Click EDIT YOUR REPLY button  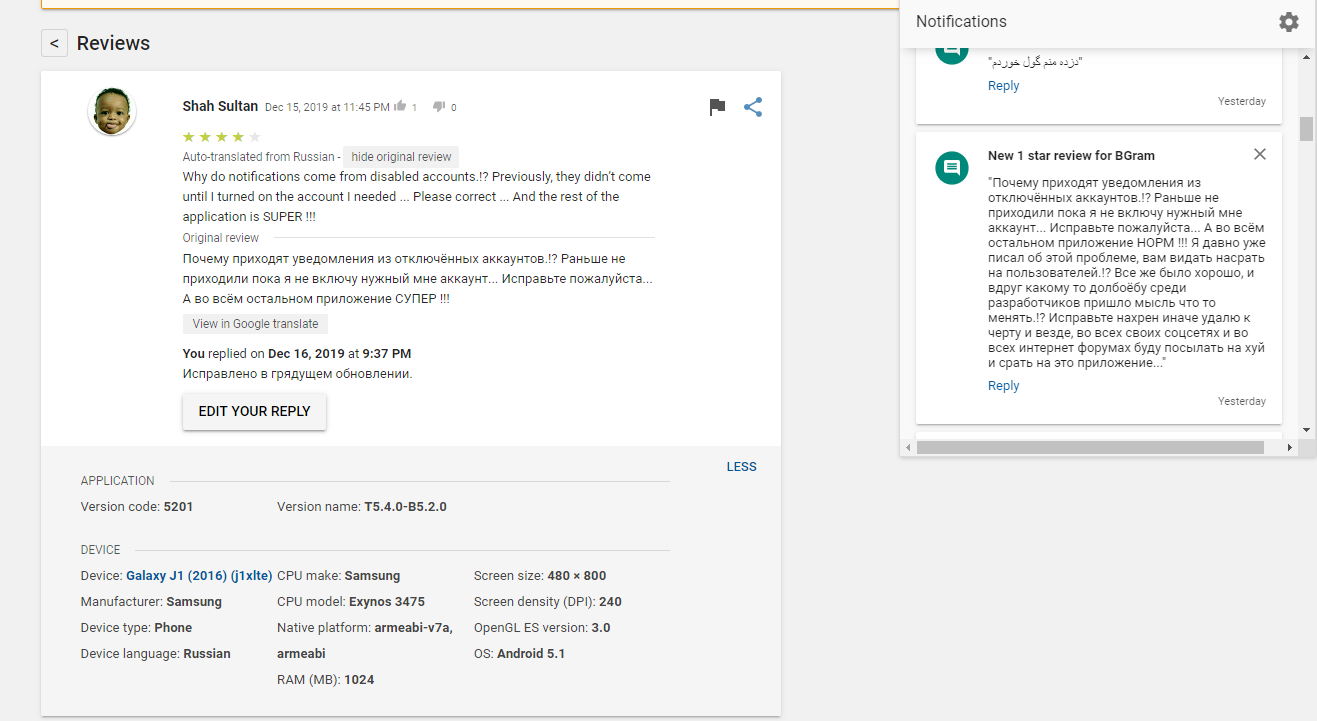tap(254, 411)
